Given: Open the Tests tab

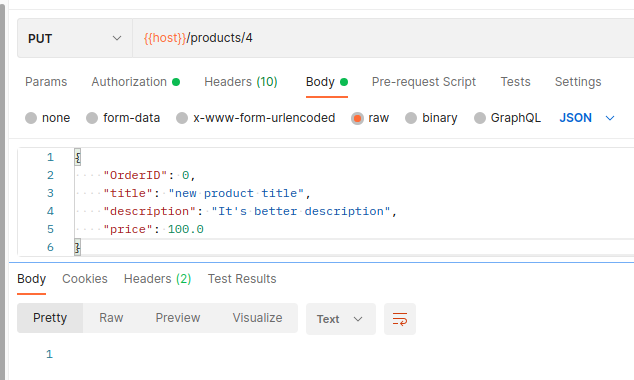Looking at the screenshot, I should coord(515,82).
